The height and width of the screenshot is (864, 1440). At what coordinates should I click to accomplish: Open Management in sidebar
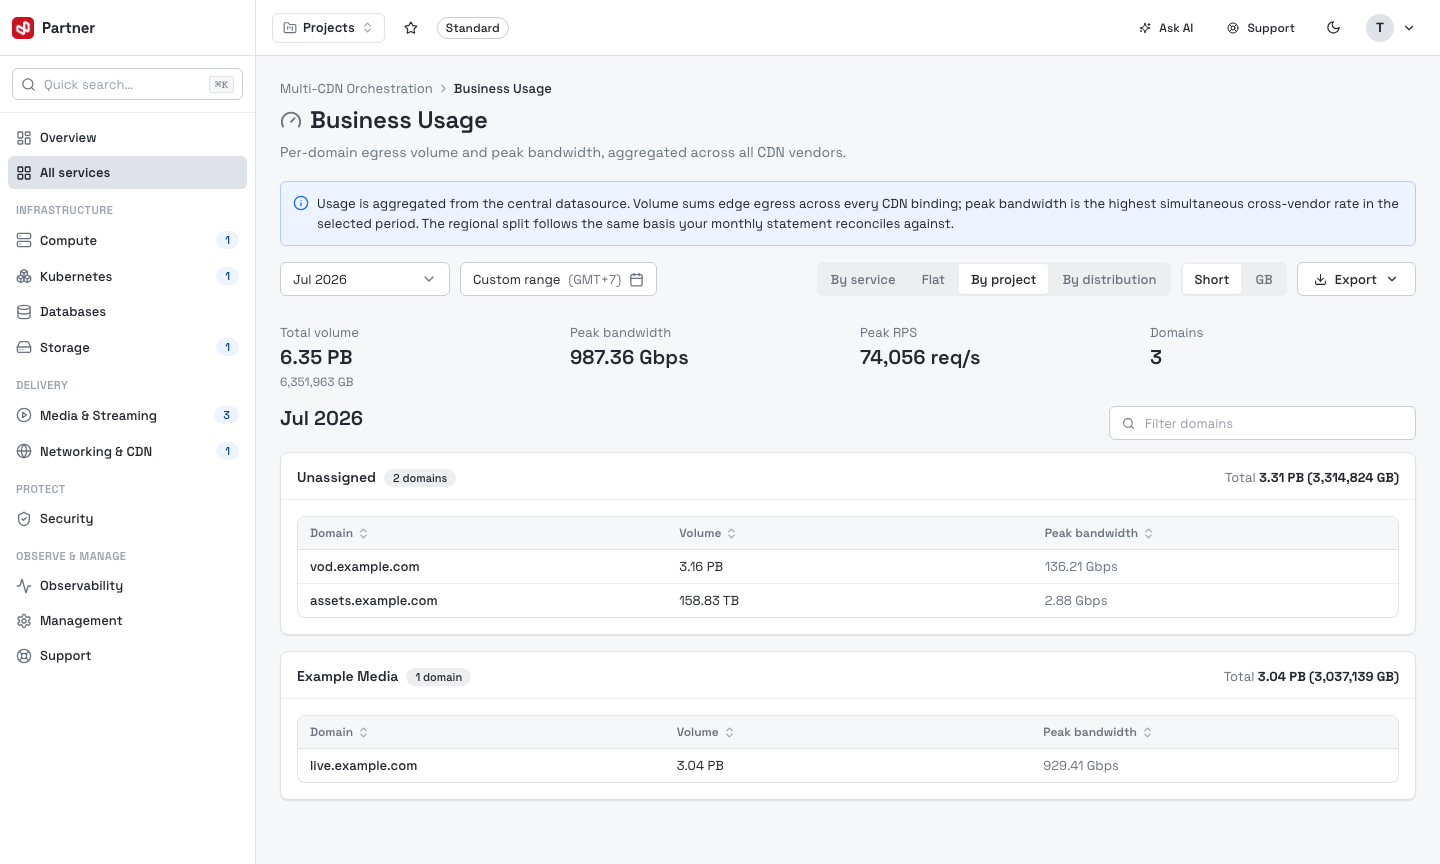(x=127, y=621)
